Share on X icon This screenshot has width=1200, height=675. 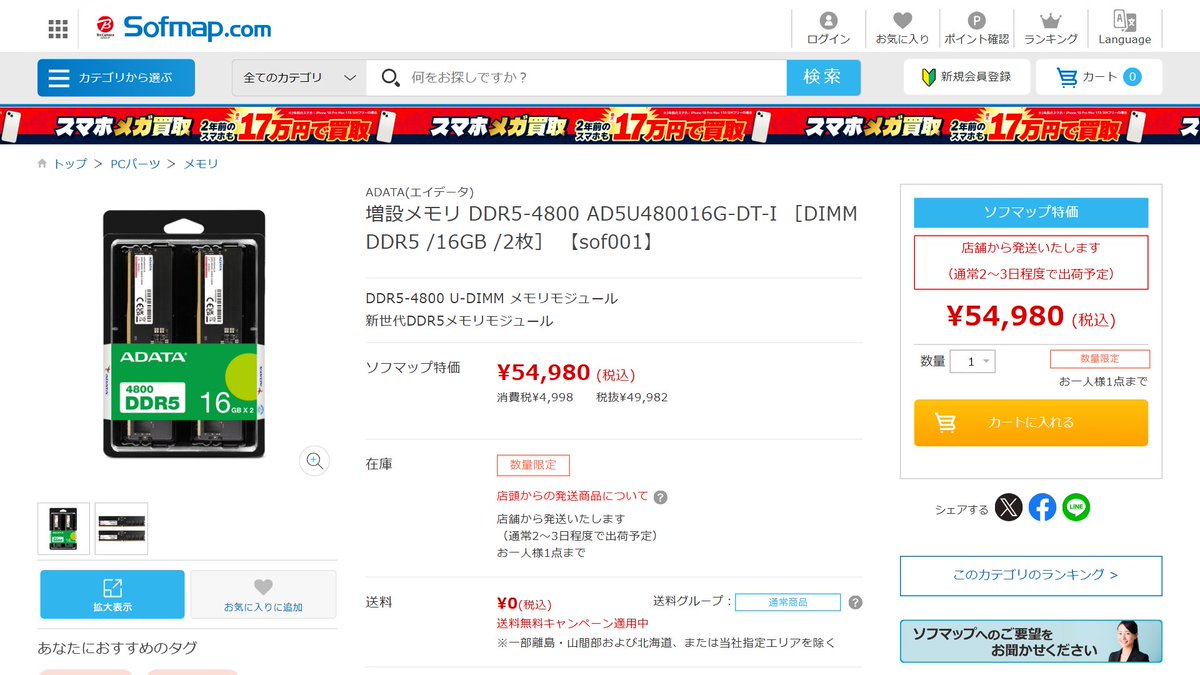click(1009, 508)
